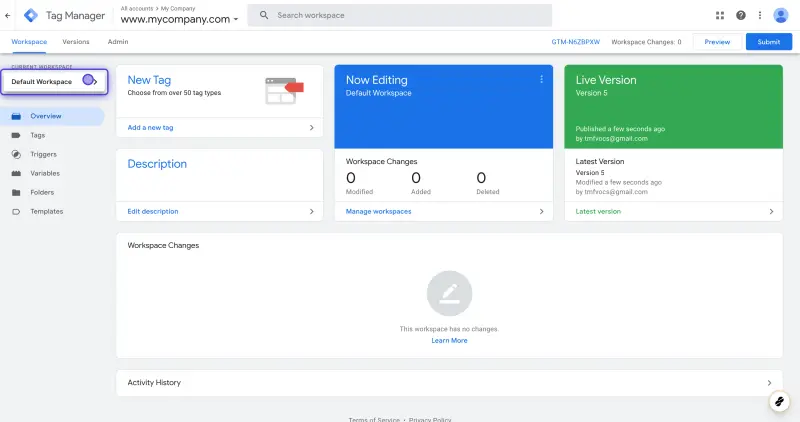Open the header three-dot more menu
This screenshot has width=800, height=422.
760,15
